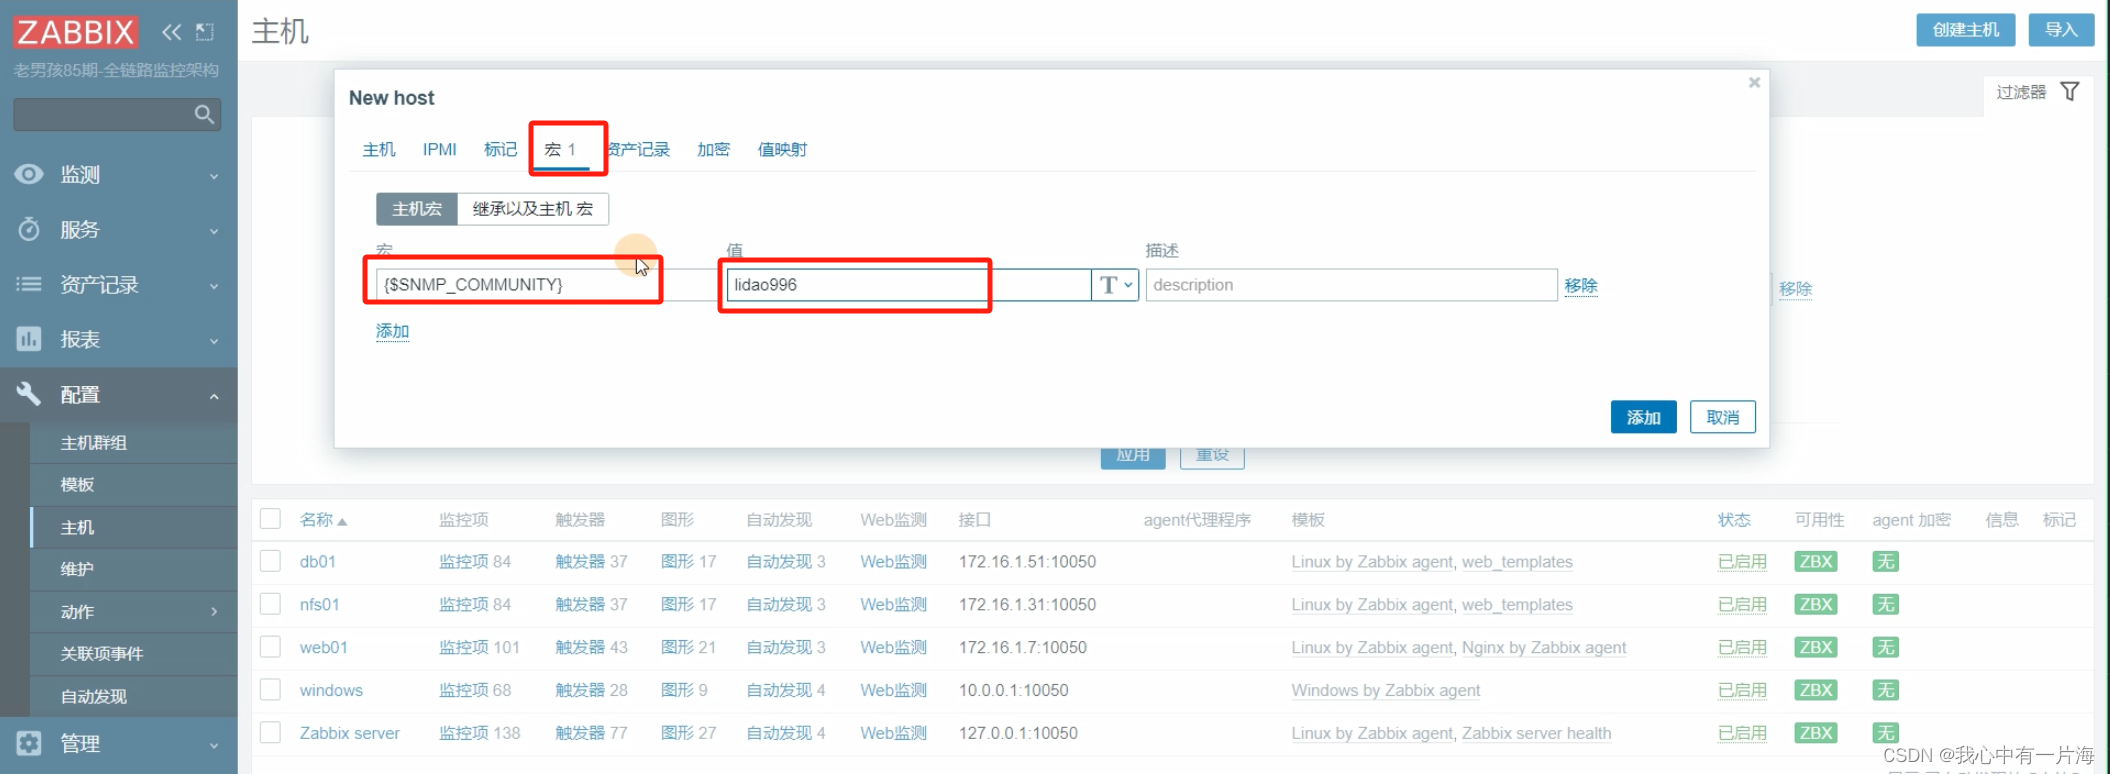Viewport: 2110px width, 774px height.
Task: Expand the 服务 menu chevron
Action: [x=214, y=231]
